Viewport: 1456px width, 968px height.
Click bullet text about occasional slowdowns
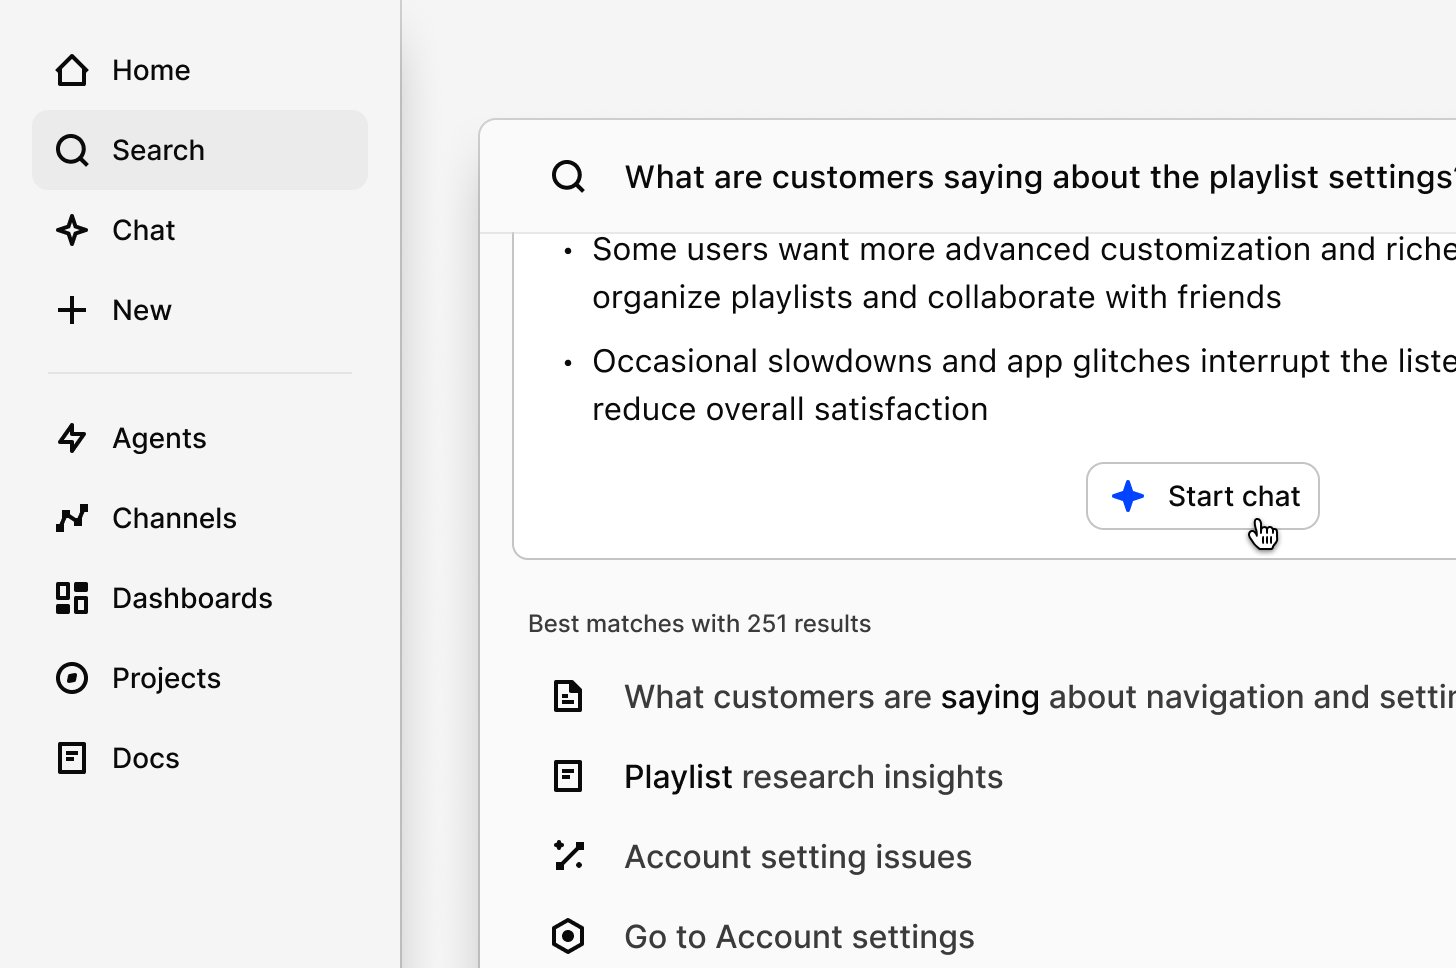click(x=1024, y=385)
